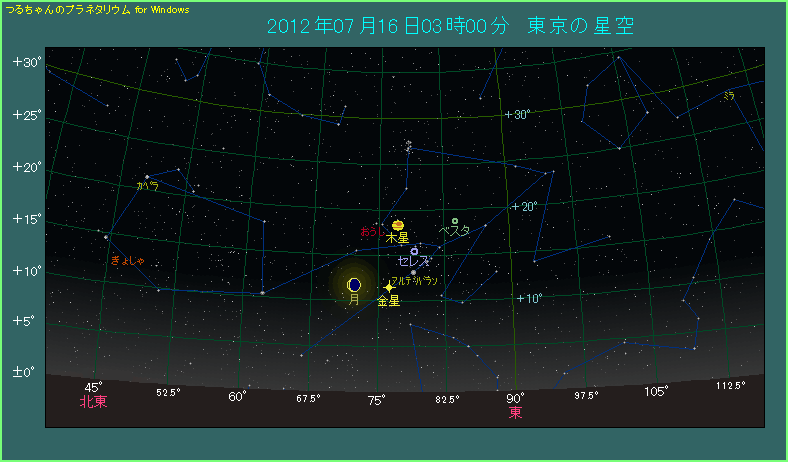Select the Aldebaran star dot

point(413,272)
